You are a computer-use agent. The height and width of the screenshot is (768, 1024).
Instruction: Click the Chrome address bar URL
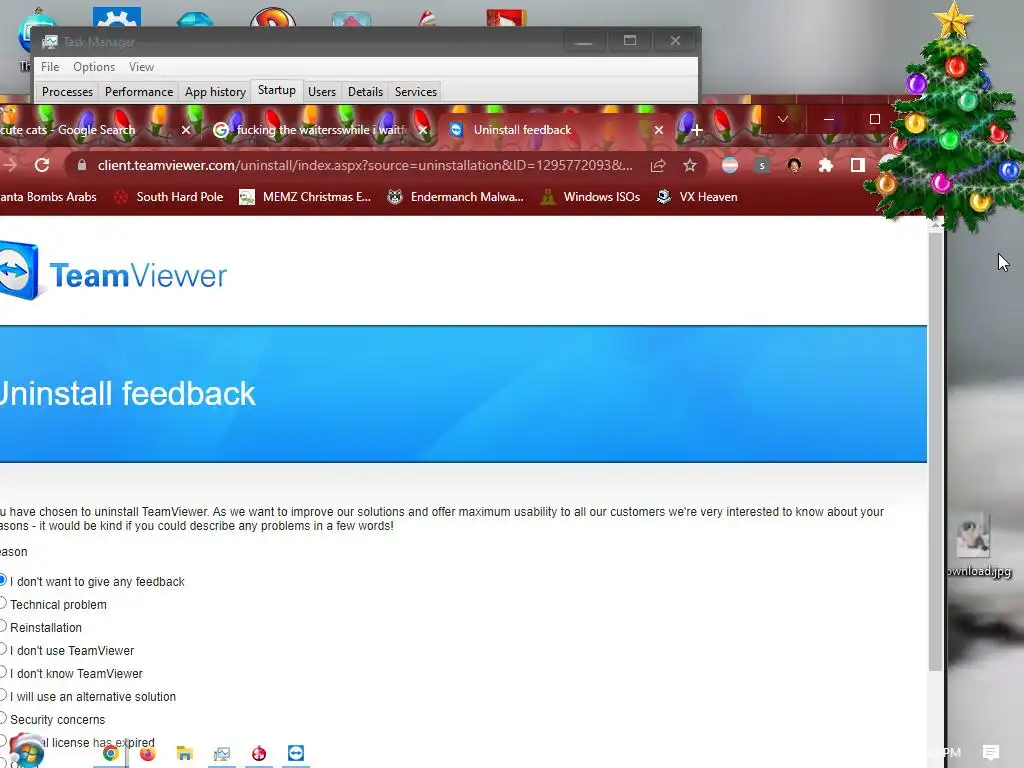364,165
